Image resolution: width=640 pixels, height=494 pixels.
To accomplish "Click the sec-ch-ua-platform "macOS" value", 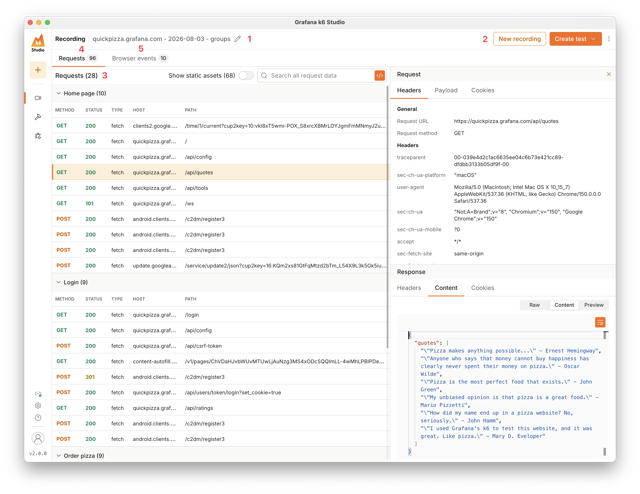I will pyautogui.click(x=465, y=175).
